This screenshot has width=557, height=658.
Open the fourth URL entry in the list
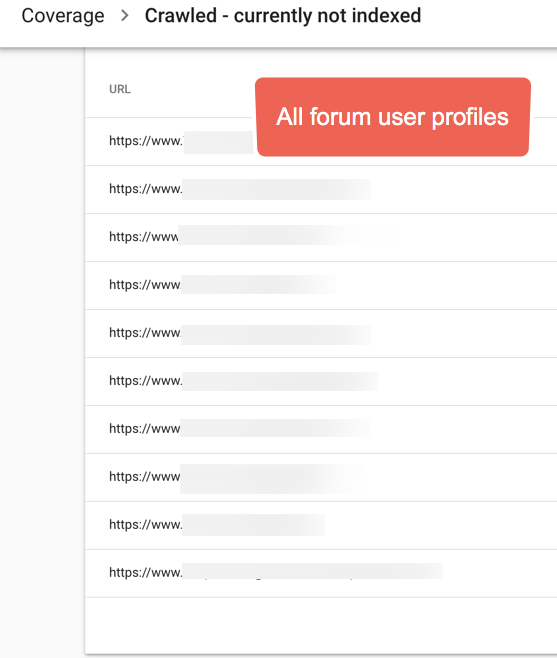click(x=321, y=285)
